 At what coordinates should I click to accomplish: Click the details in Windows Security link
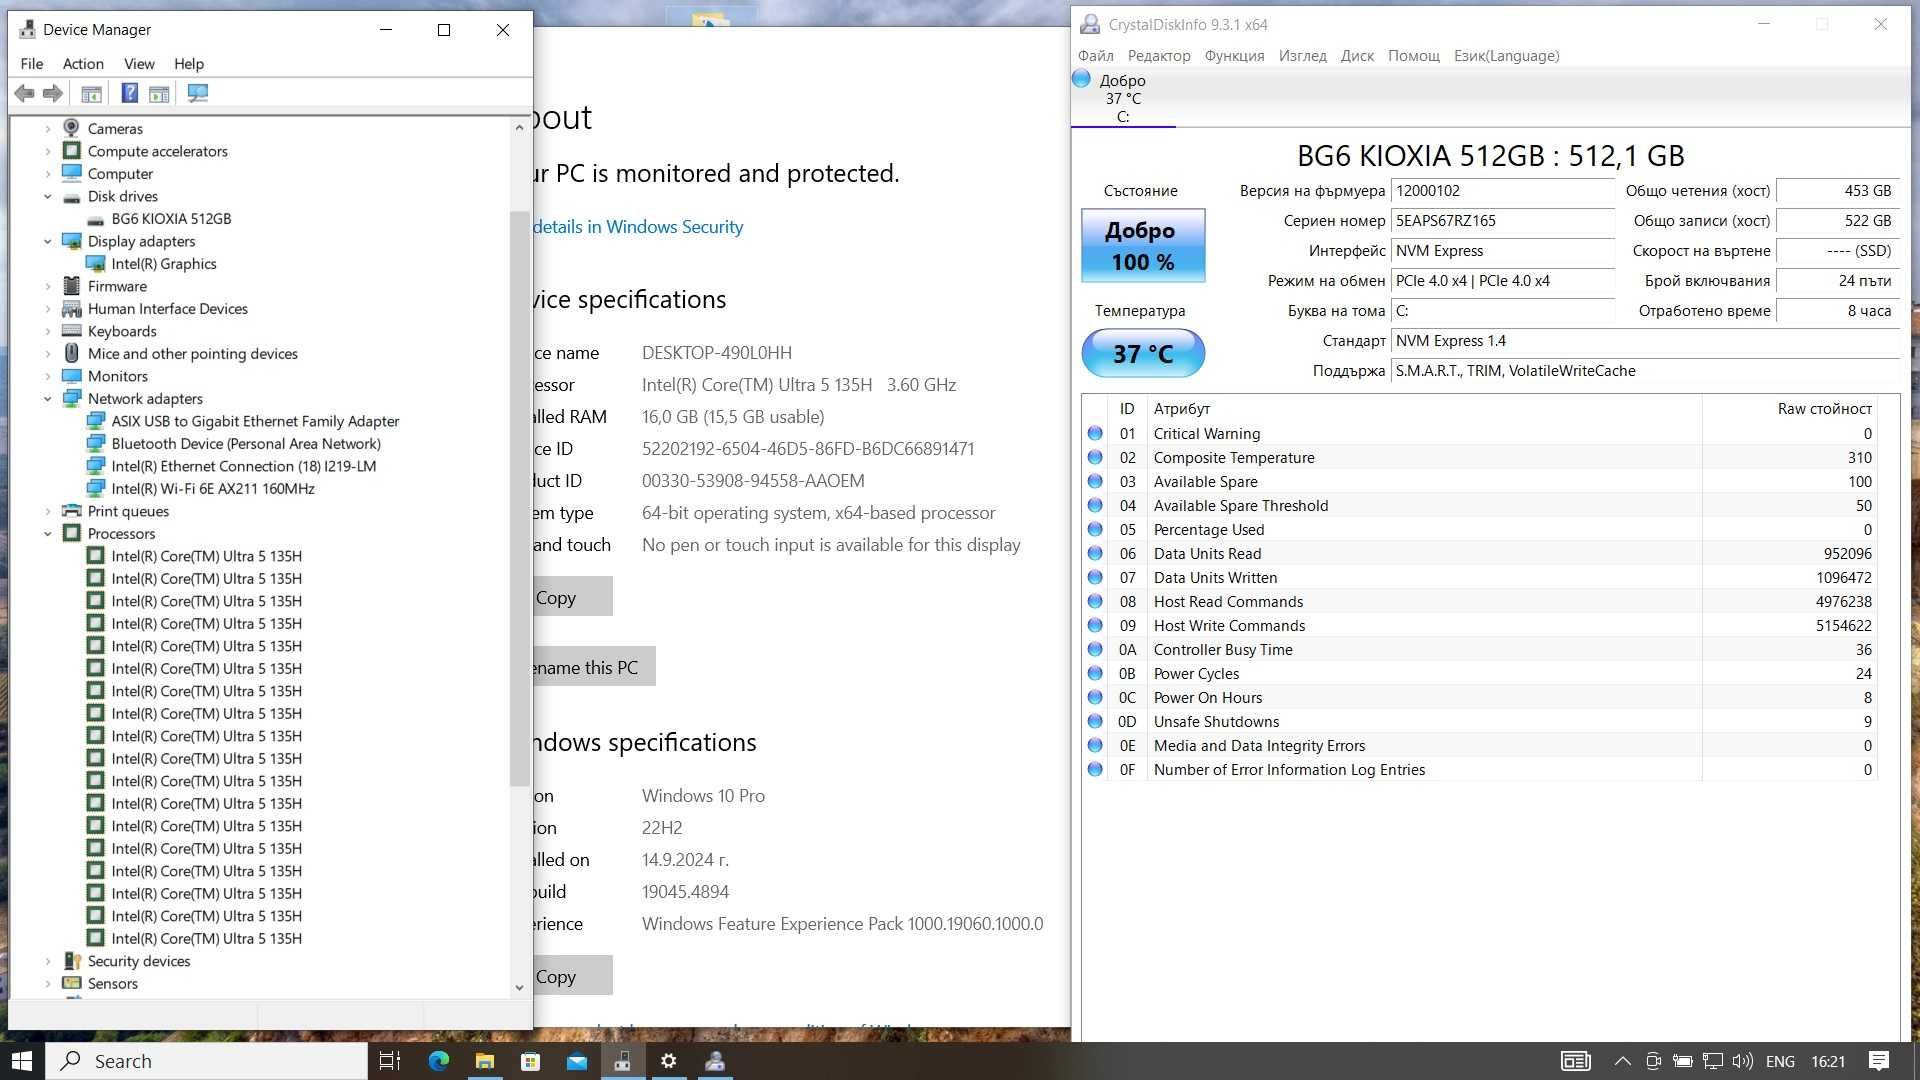pyautogui.click(x=638, y=227)
